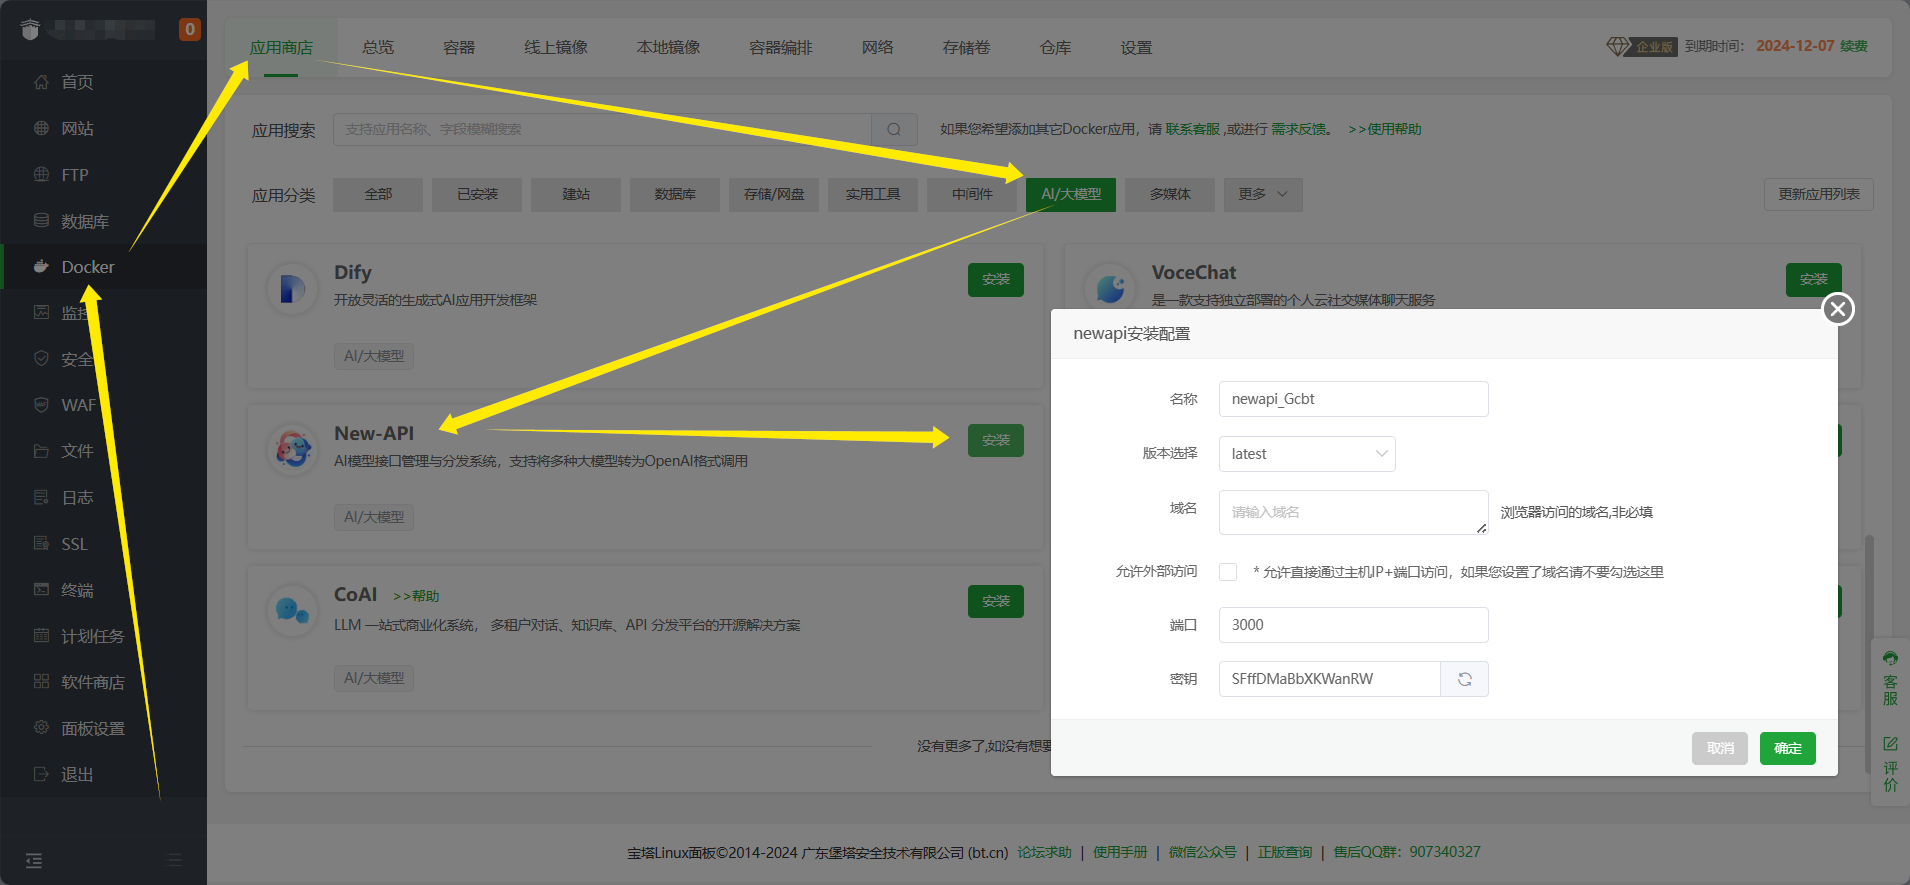The width and height of the screenshot is (1910, 885).
Task: Open the evaluation feedback side widget
Action: coord(1890,764)
